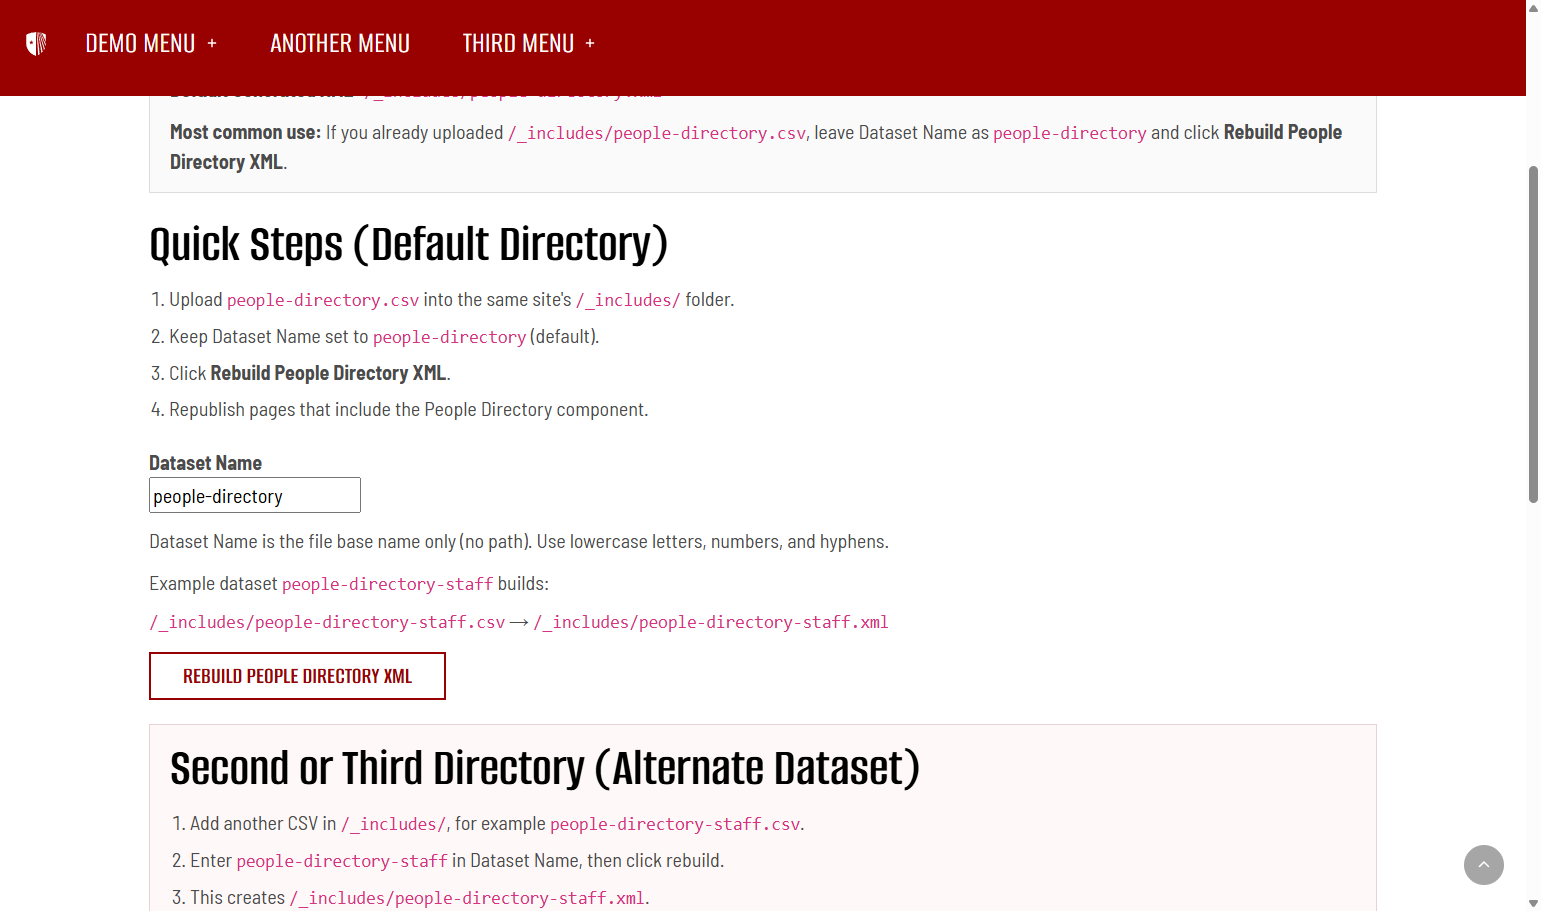1541x911 pixels.
Task: Click the shield logo icon in header
Action: coord(36,44)
